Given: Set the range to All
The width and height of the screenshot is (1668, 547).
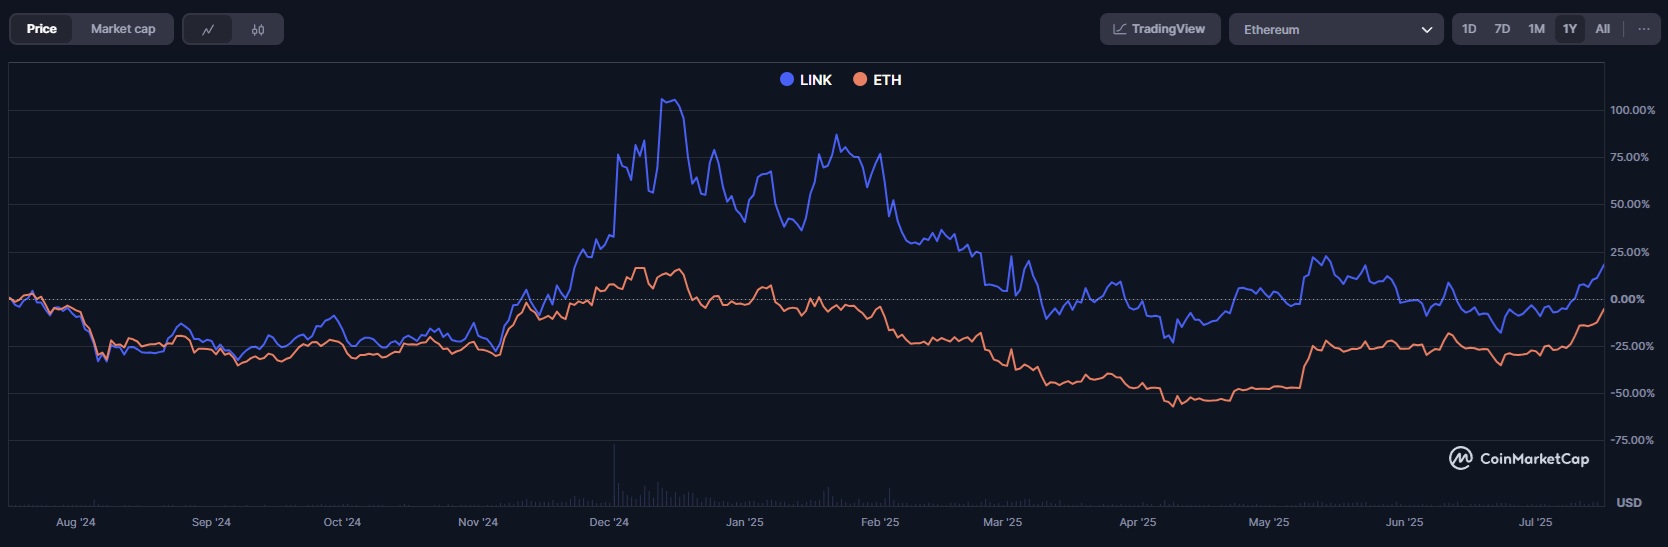Looking at the screenshot, I should point(1603,29).
